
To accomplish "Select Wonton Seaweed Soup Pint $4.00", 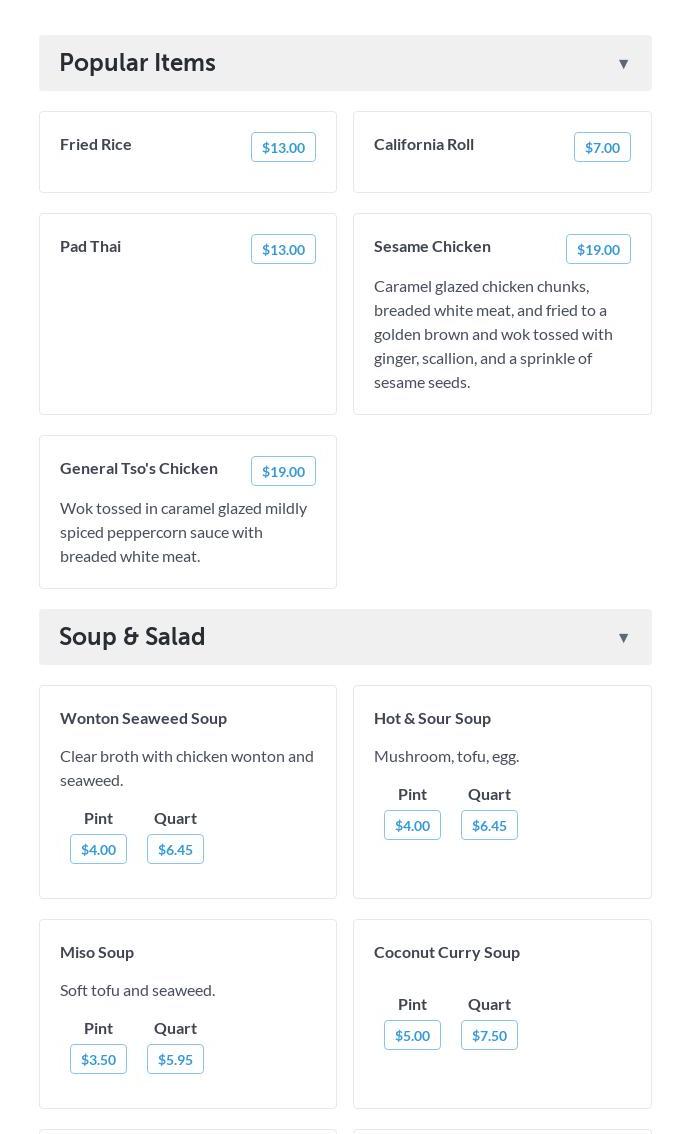I will 98,850.
